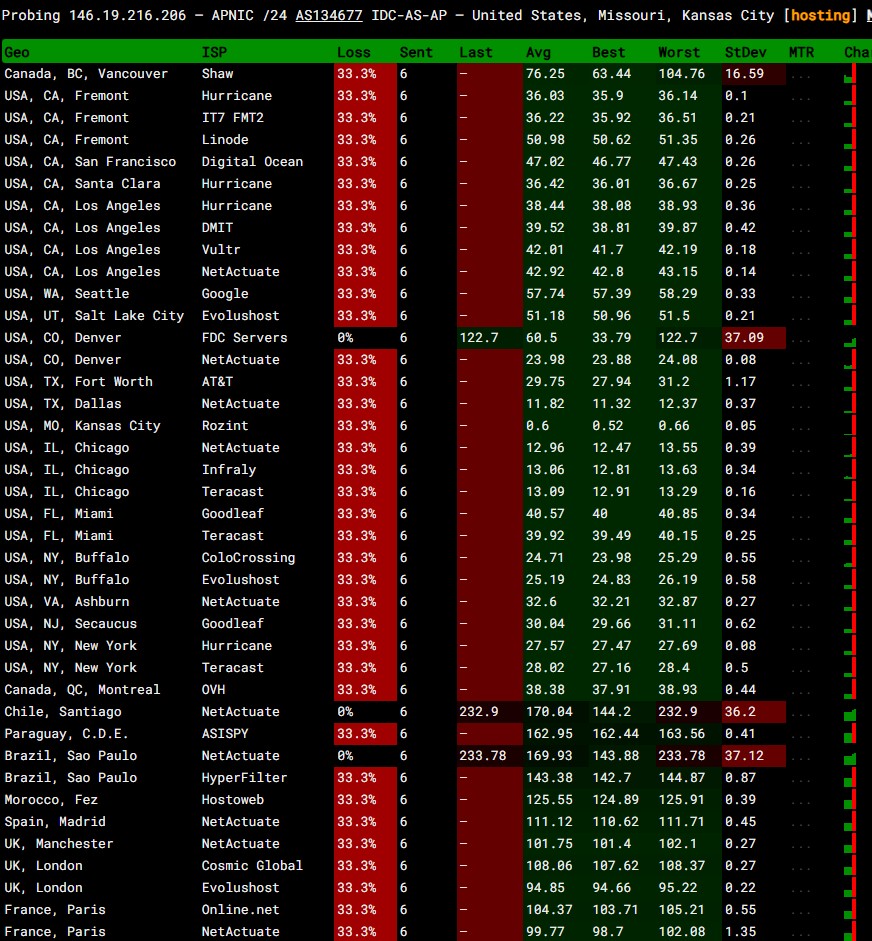This screenshot has width=872, height=941.
Task: Click the Geo column header
Action: click(x=17, y=52)
